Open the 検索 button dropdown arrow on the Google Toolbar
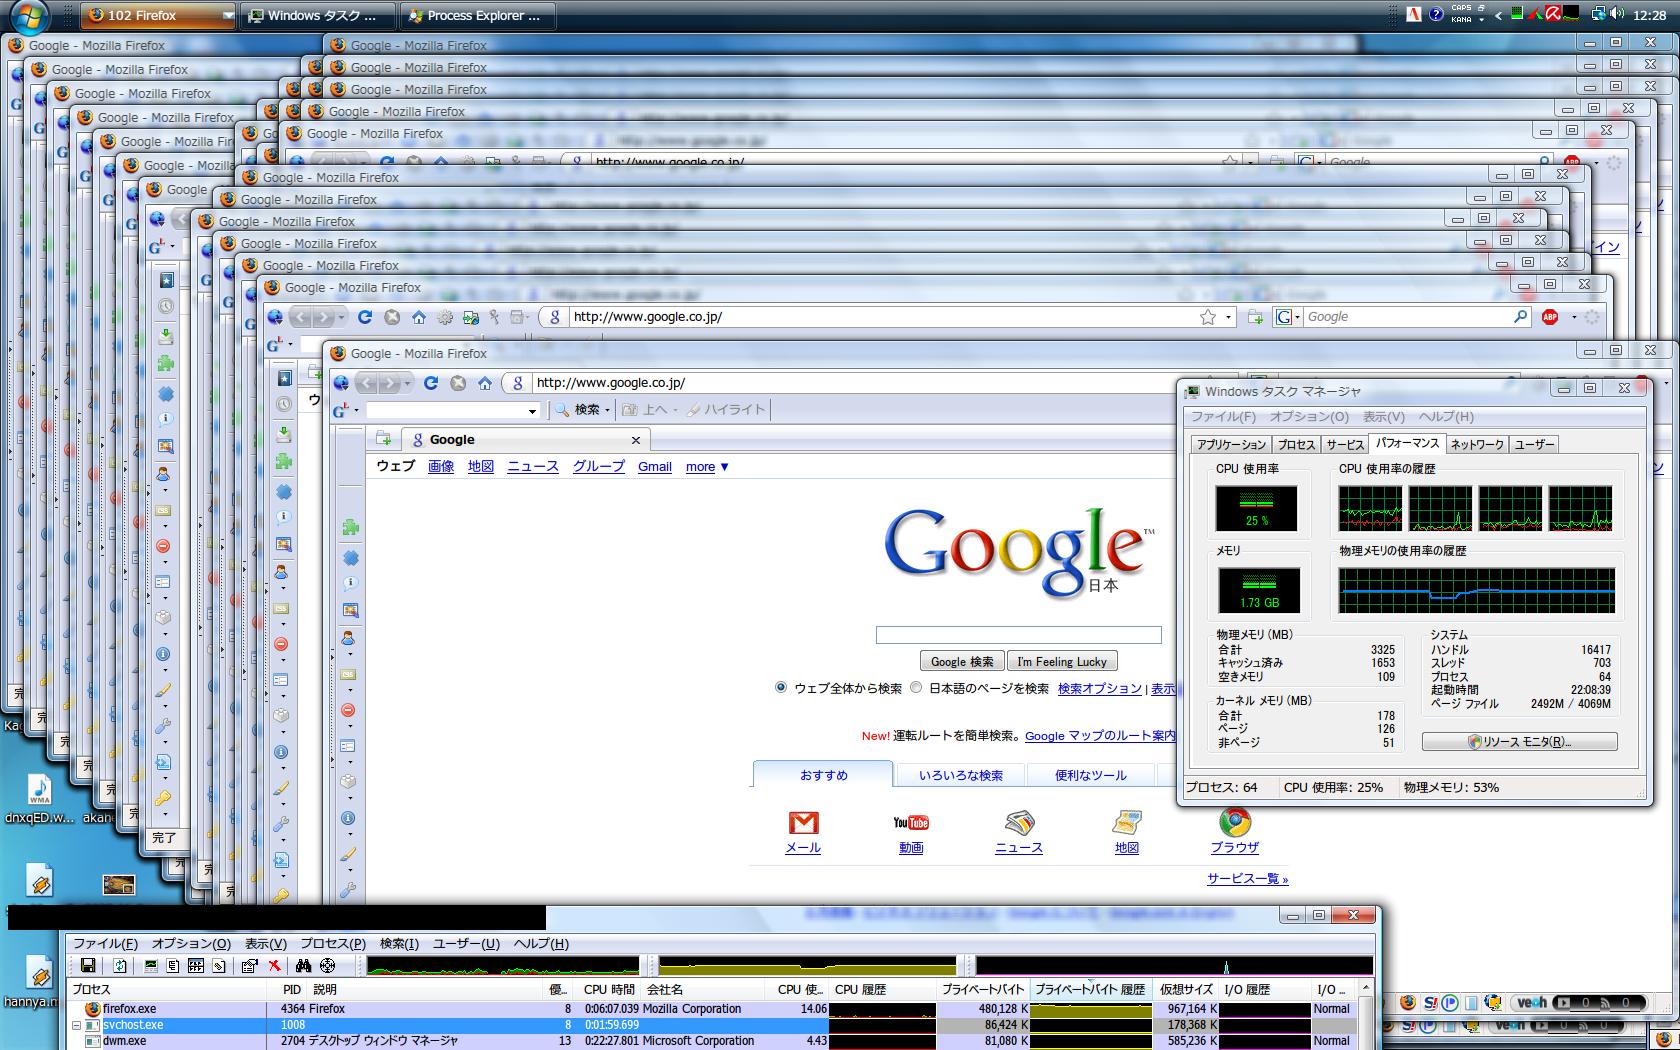This screenshot has height=1050, width=1680. [607, 410]
